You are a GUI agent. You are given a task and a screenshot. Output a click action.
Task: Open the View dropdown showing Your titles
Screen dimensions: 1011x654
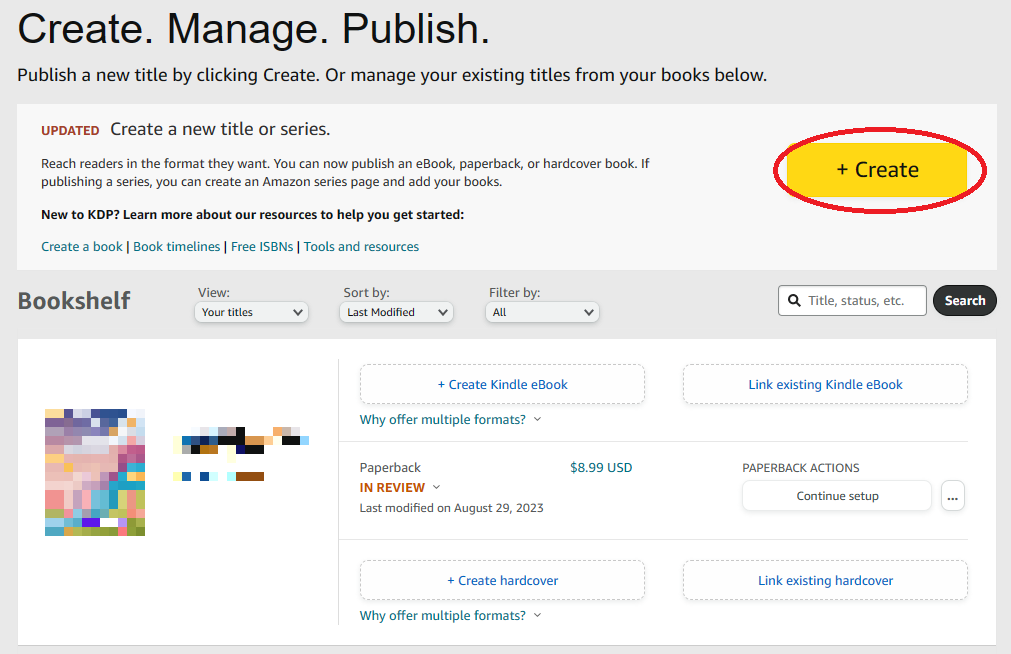(x=251, y=312)
